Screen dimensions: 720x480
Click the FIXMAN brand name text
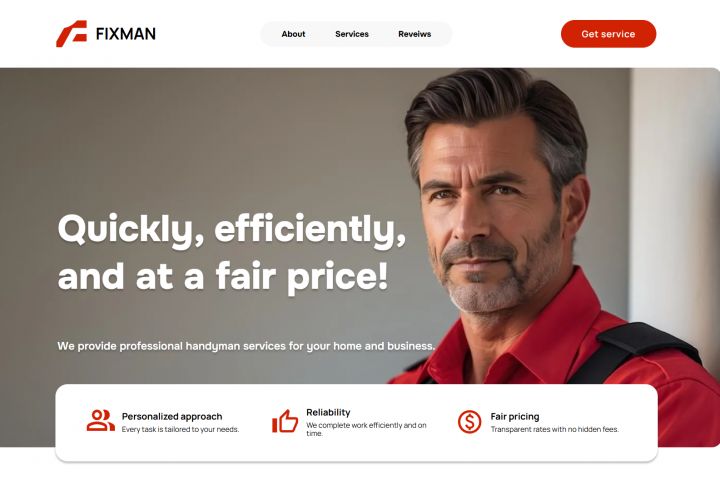click(126, 34)
